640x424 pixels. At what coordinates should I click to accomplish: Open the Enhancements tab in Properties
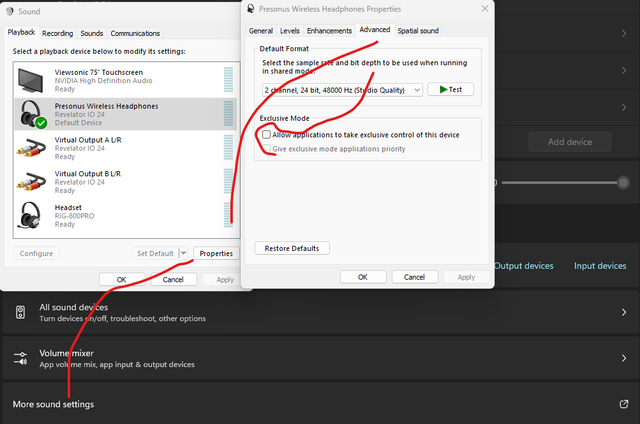329,31
